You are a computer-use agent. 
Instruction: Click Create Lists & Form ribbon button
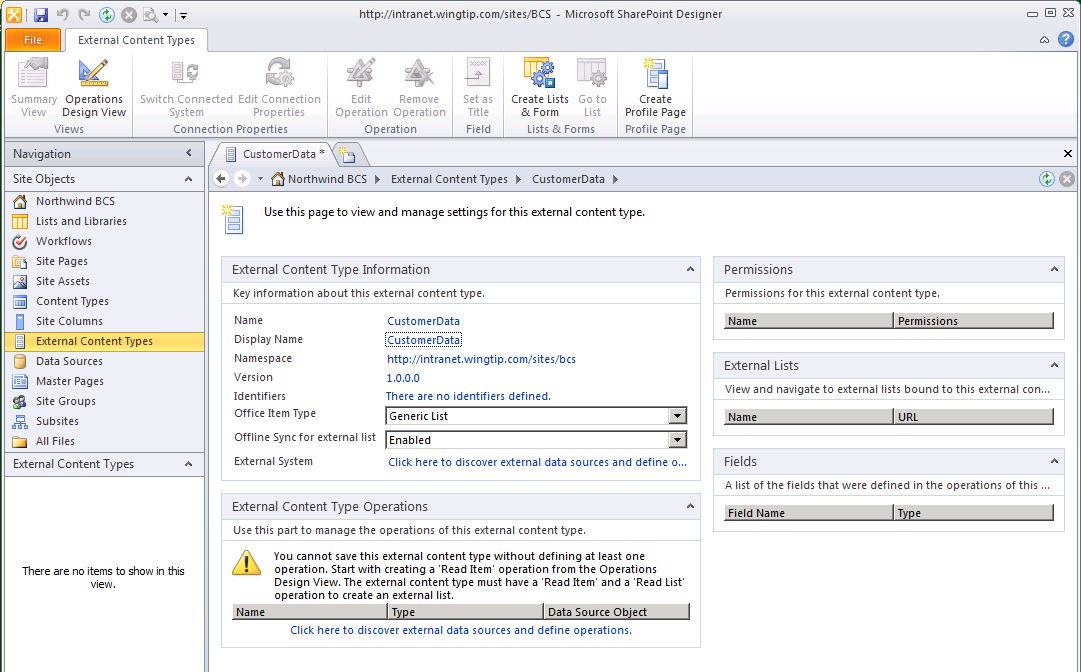(540, 88)
